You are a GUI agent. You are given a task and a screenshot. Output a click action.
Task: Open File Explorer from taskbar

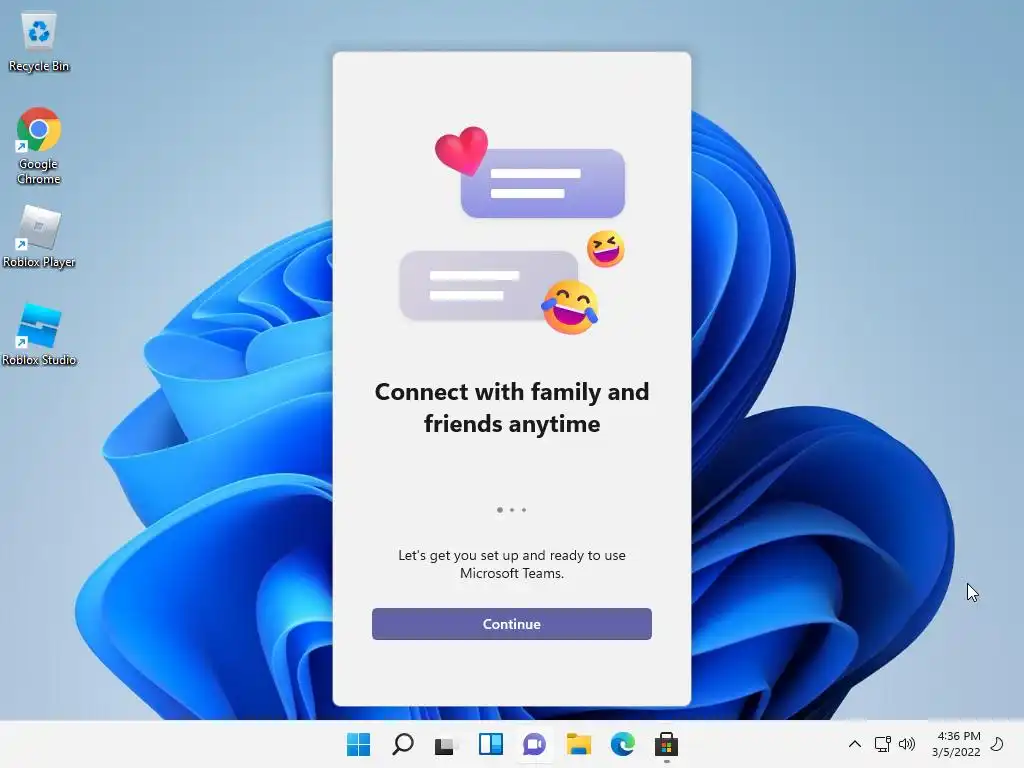coord(579,744)
